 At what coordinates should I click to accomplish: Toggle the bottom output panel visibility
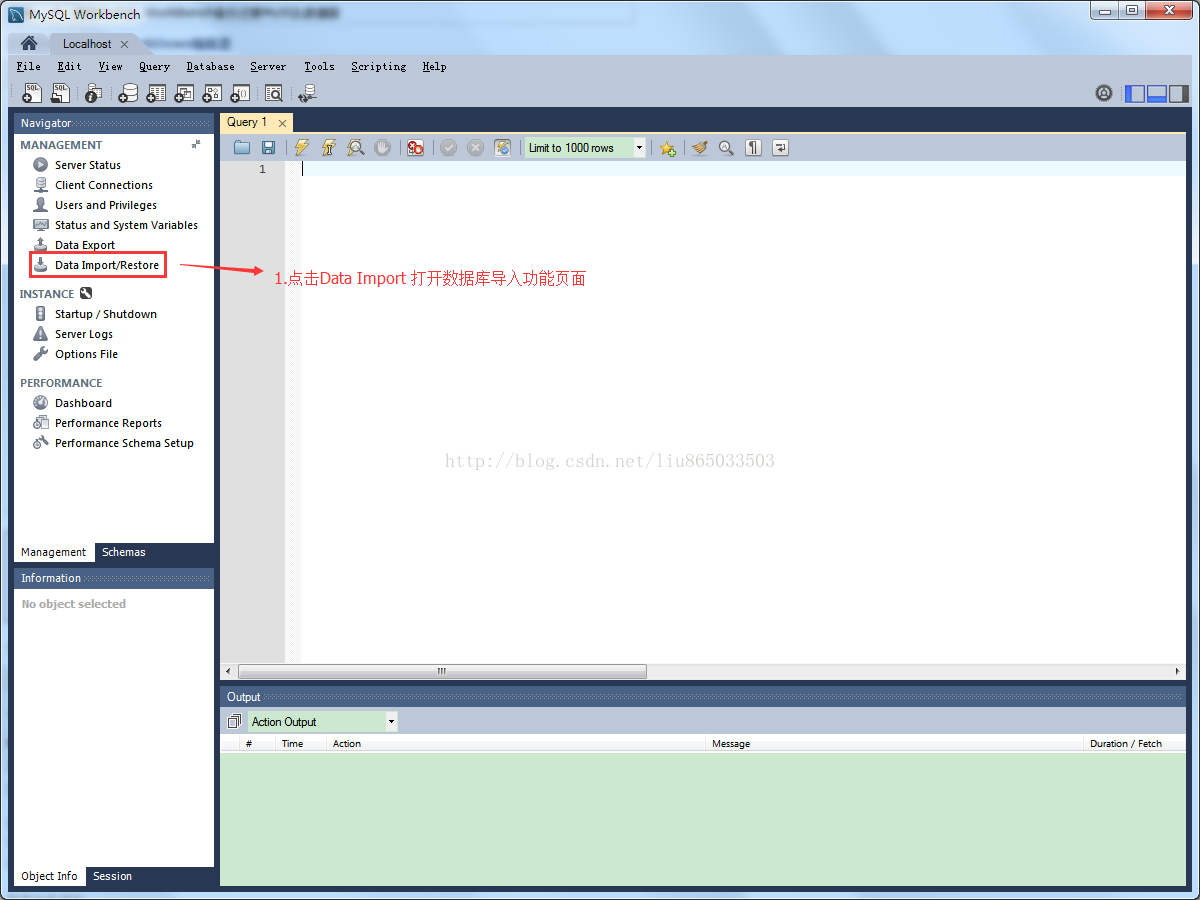click(1157, 93)
